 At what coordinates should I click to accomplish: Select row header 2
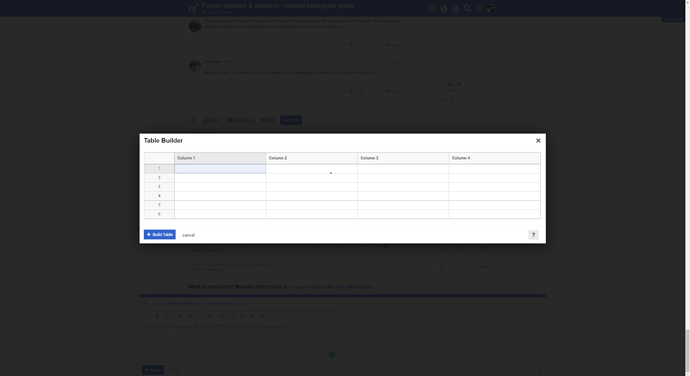pos(159,178)
